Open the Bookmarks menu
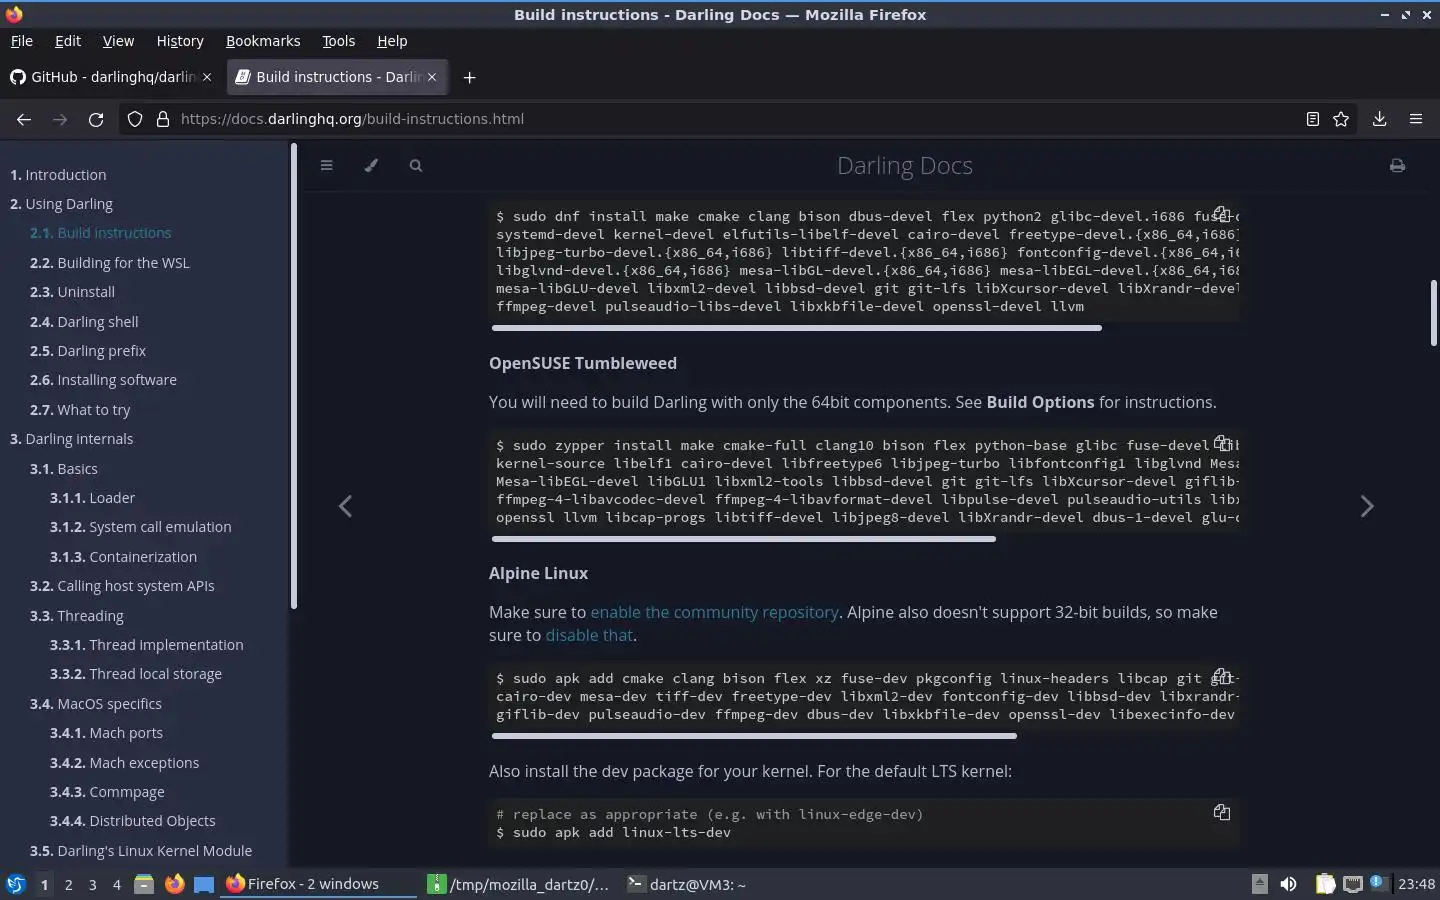Screen dimensions: 1440x900 pyautogui.click(x=263, y=41)
